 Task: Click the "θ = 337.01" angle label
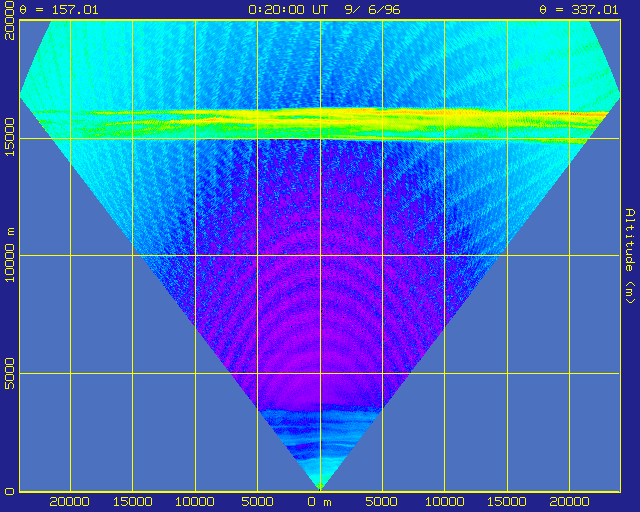tap(579, 10)
